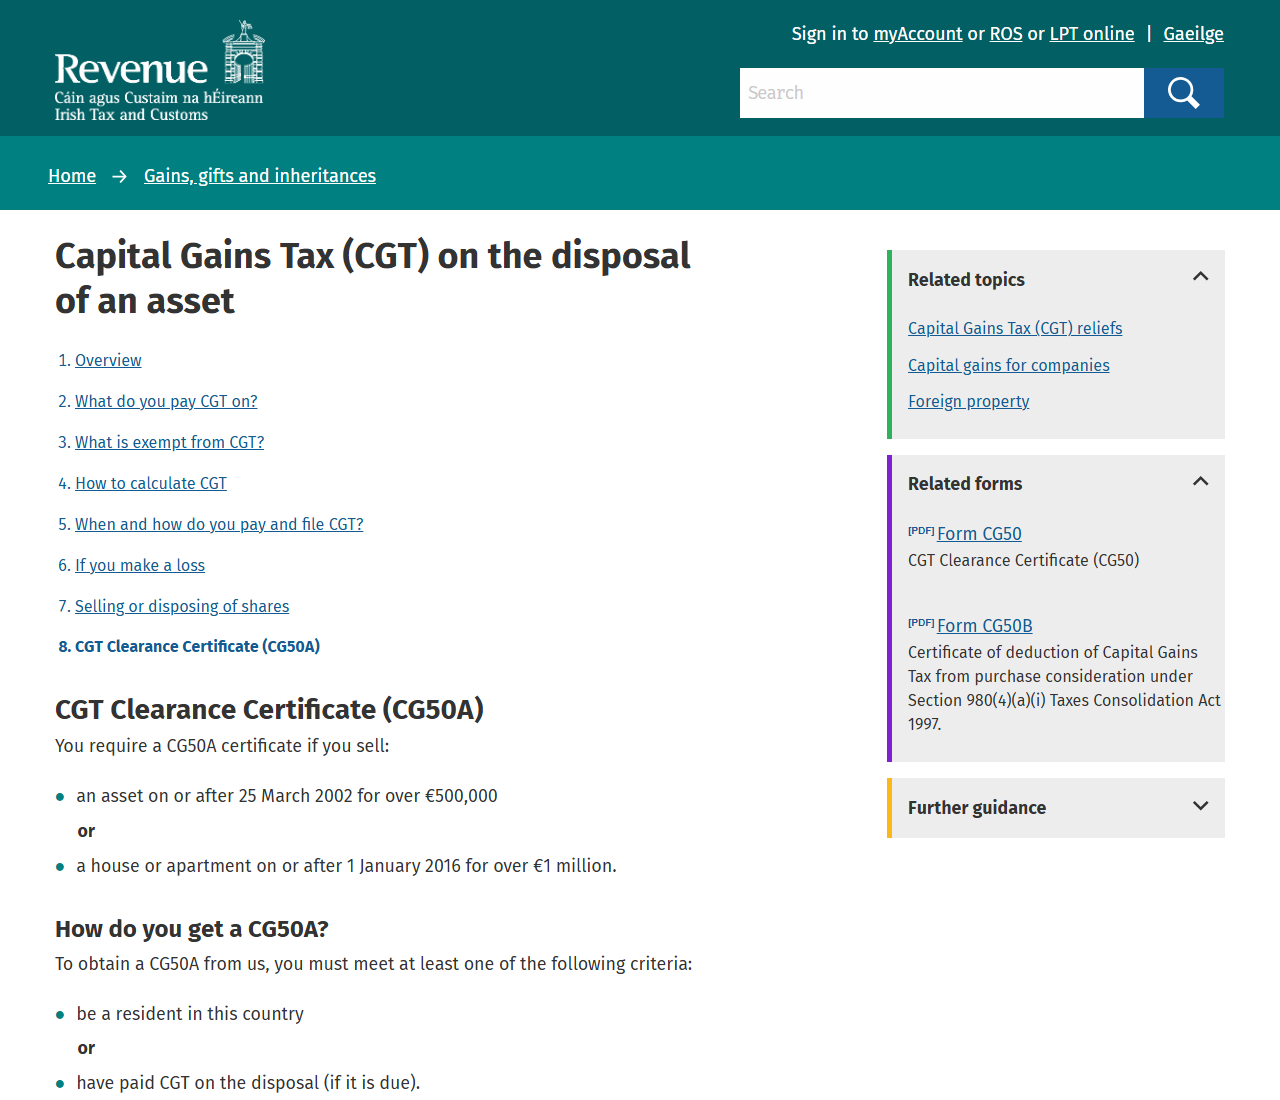Viewport: 1280px width, 1100px height.
Task: Click the 'How do you get a CG50A?' heading
Action: [192, 929]
